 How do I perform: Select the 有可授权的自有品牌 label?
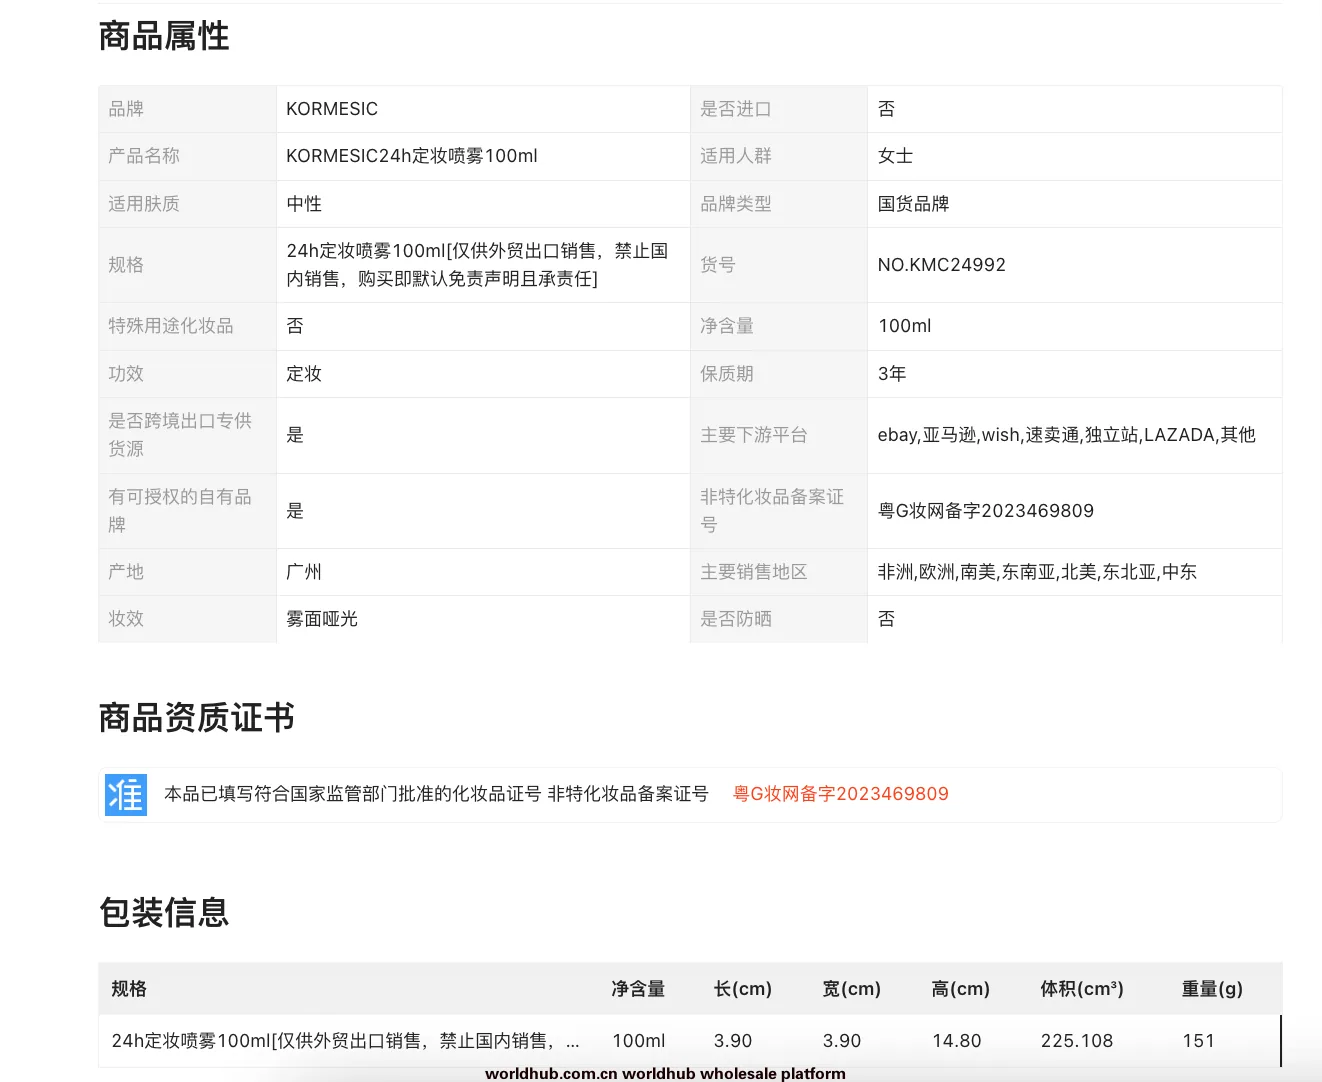point(180,511)
